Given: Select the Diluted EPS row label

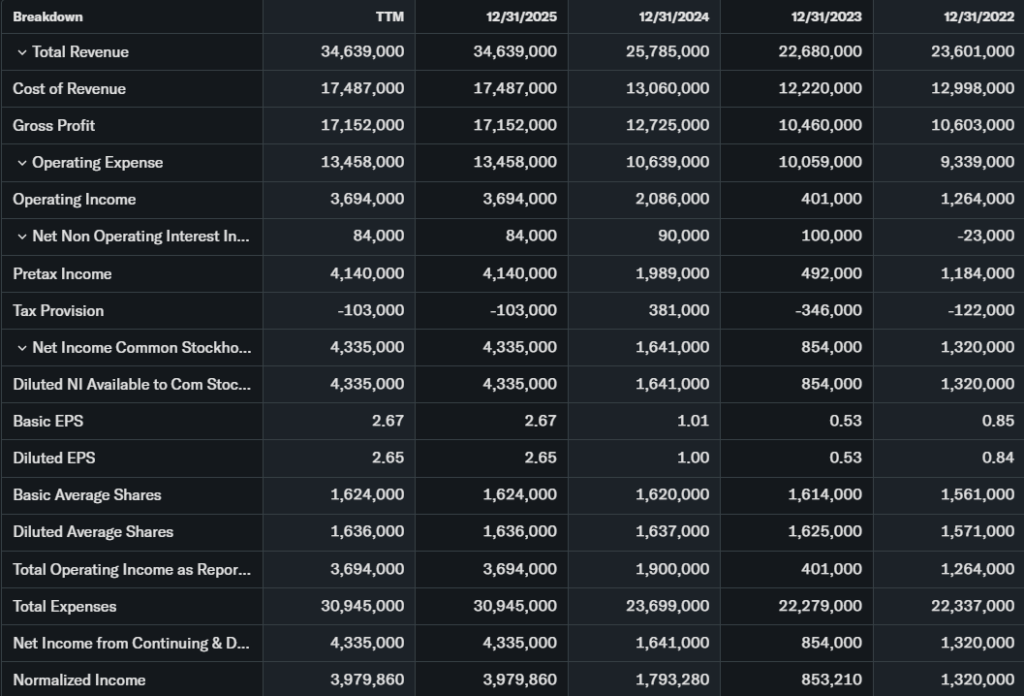Looking at the screenshot, I should 54,459.
